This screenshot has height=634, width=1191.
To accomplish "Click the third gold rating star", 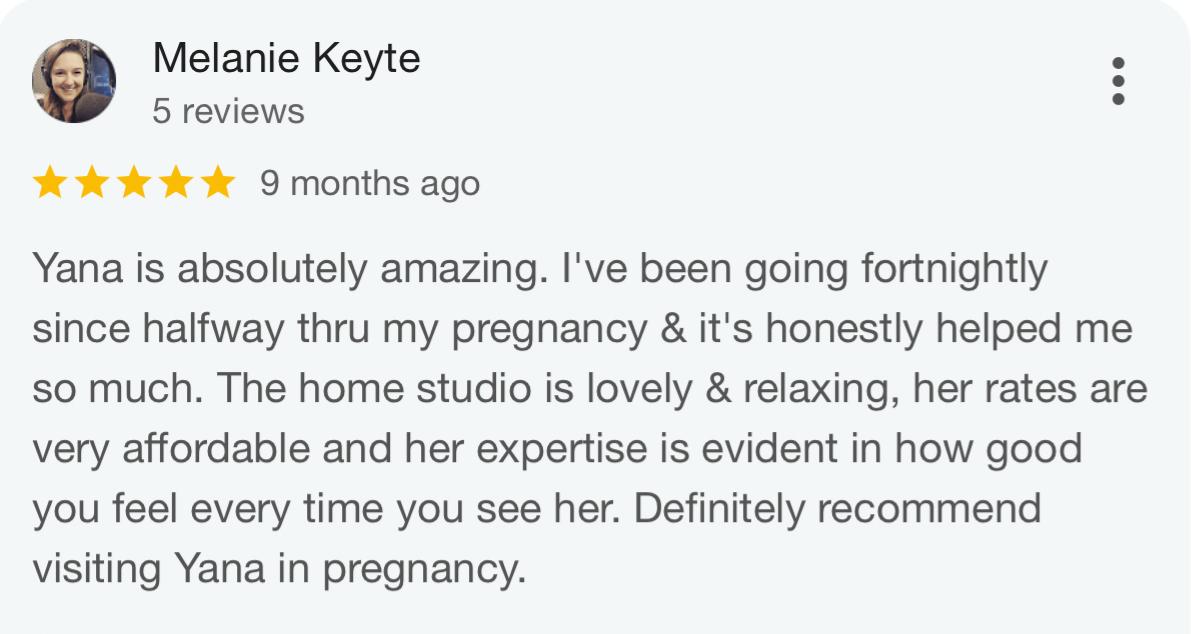I will pos(133,184).
